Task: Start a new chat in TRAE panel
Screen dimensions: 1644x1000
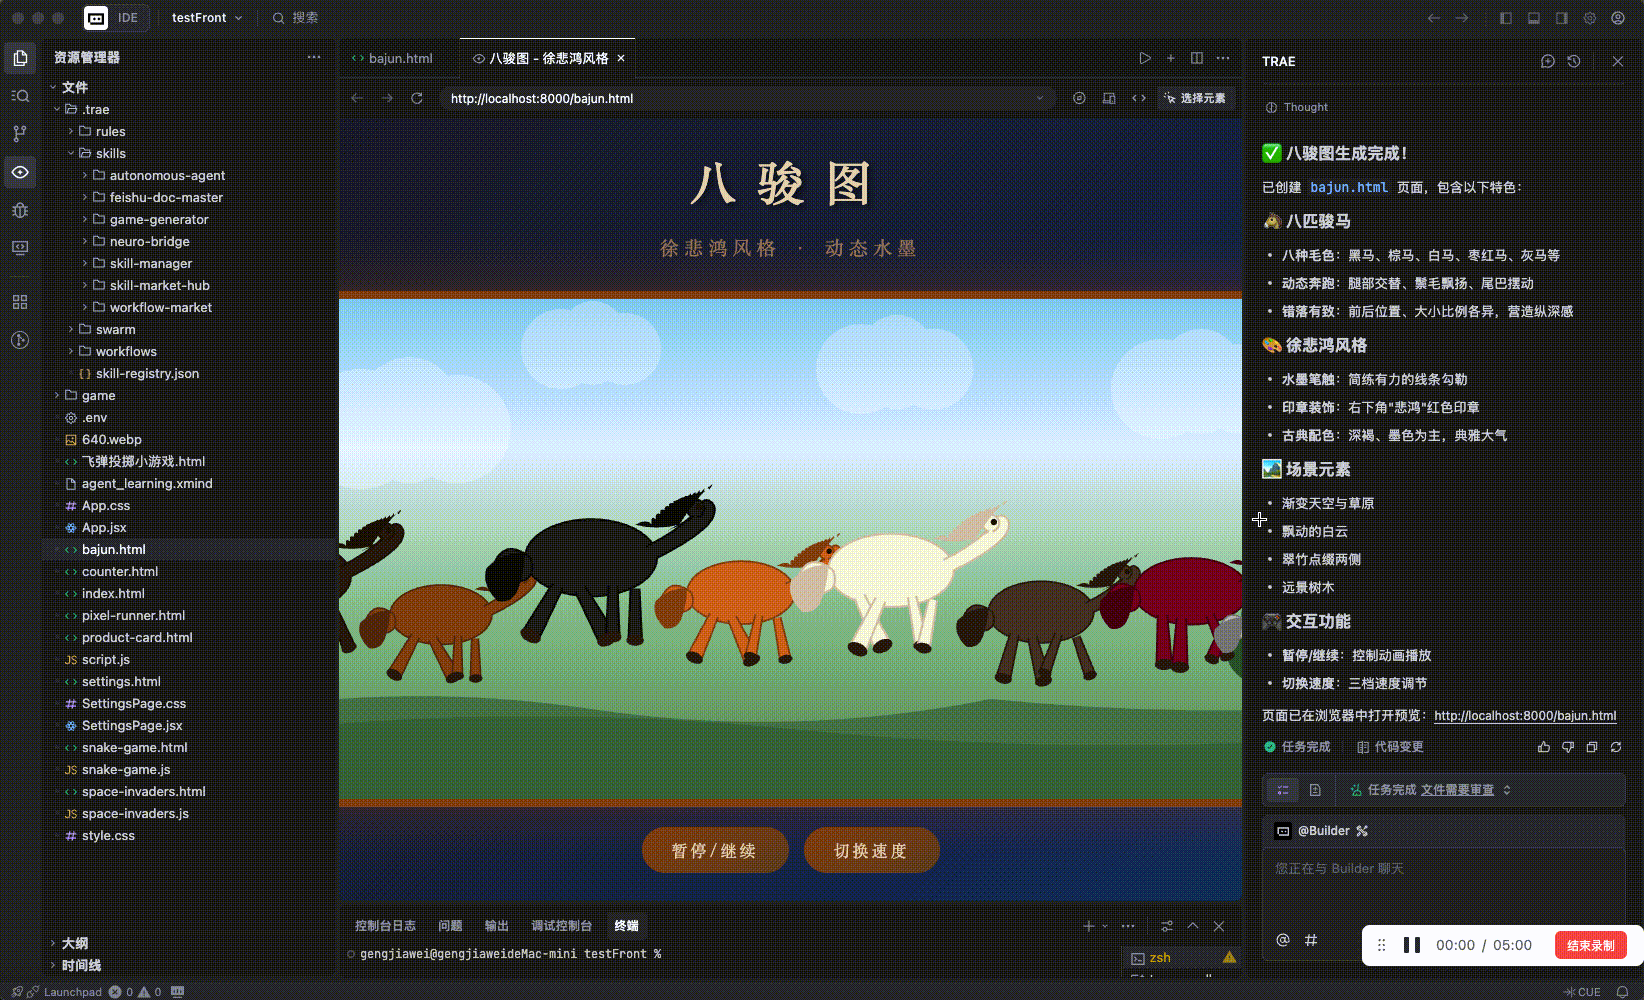Action: 1548,61
